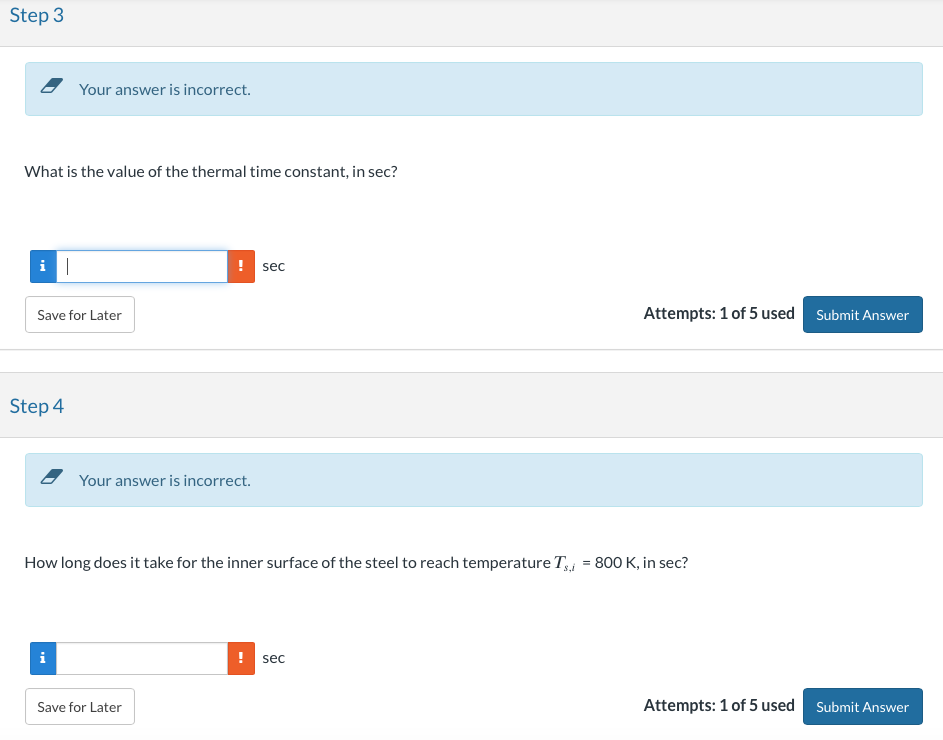Screen dimensions: 943x740
Task: Click the 'sec' unit label in Step 4
Action: pos(274,658)
